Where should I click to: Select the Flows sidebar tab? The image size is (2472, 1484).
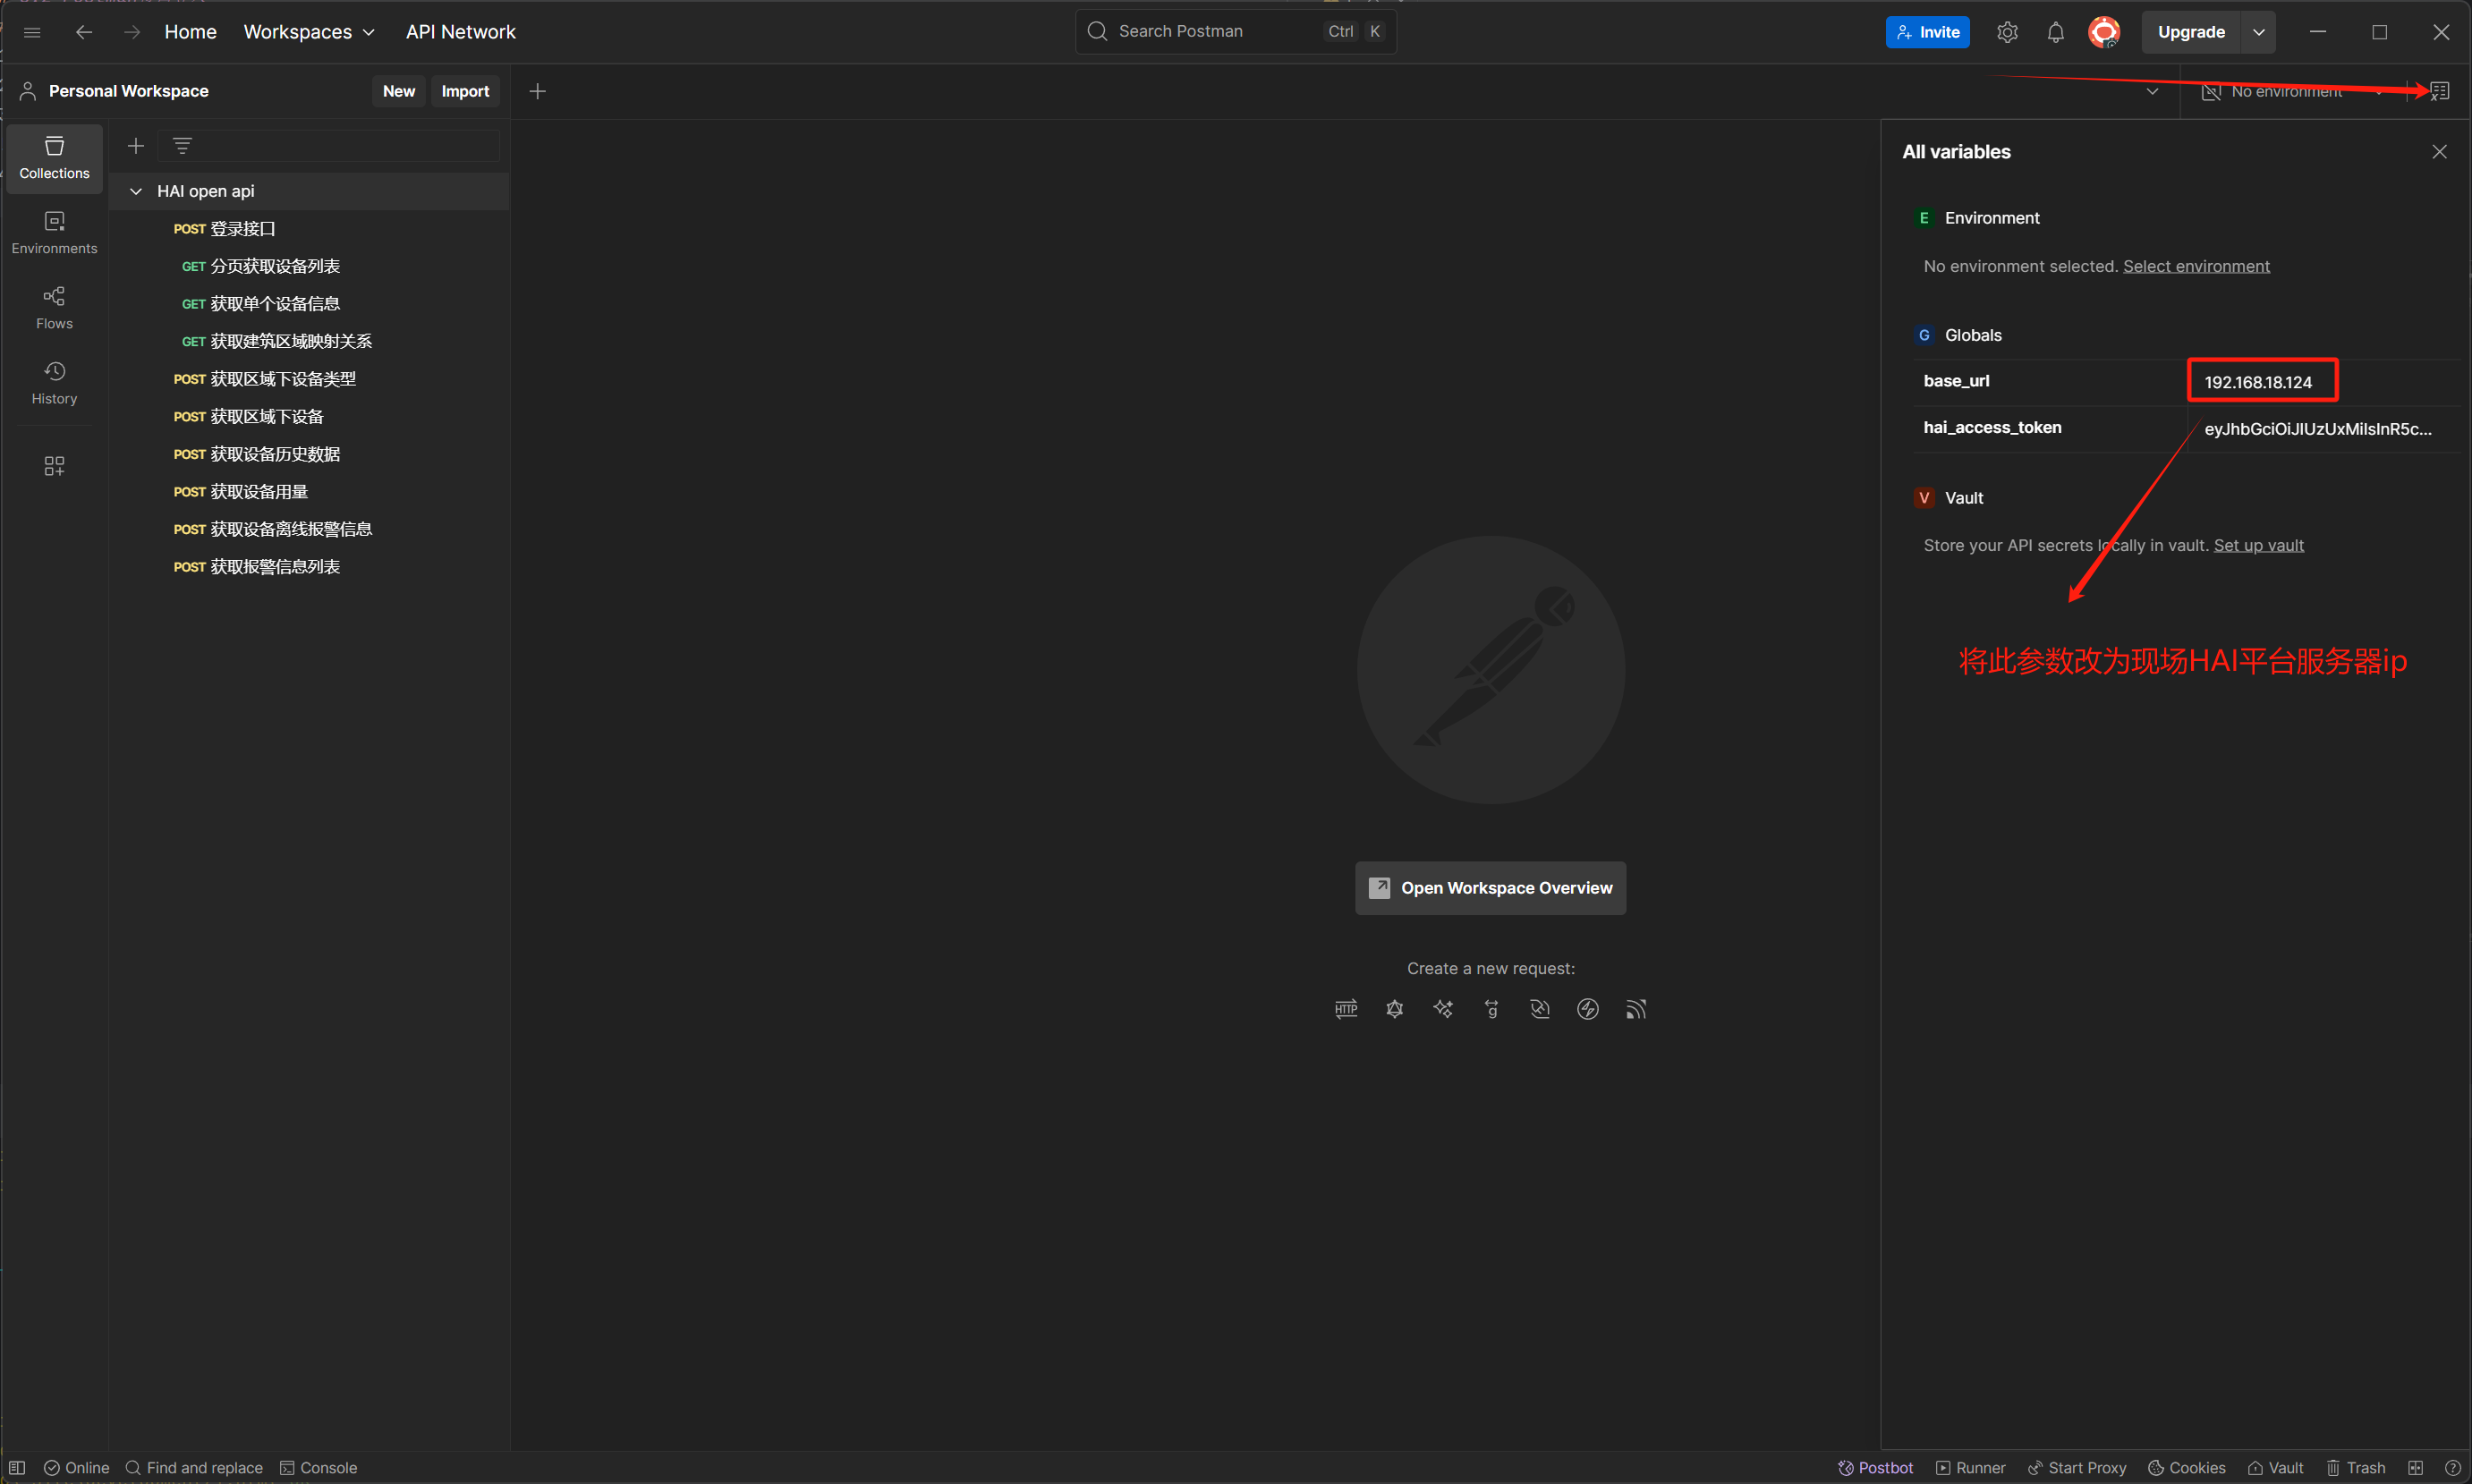(54, 308)
